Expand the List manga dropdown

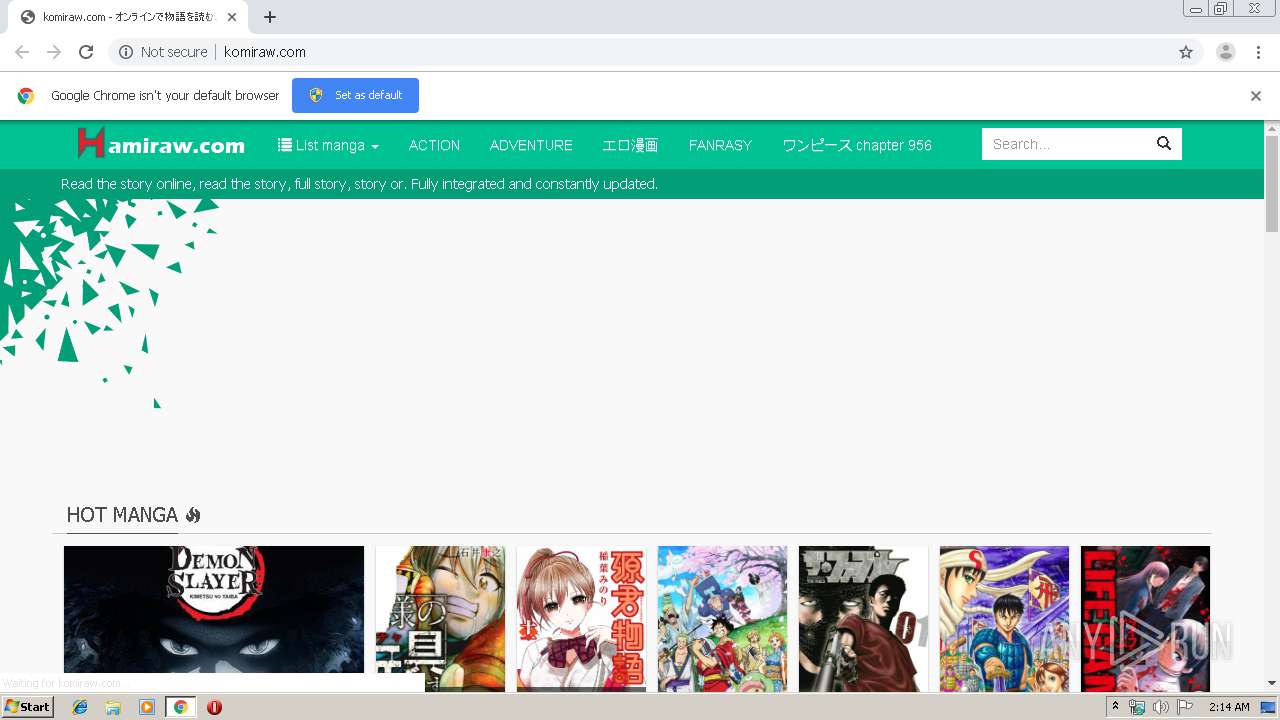328,145
